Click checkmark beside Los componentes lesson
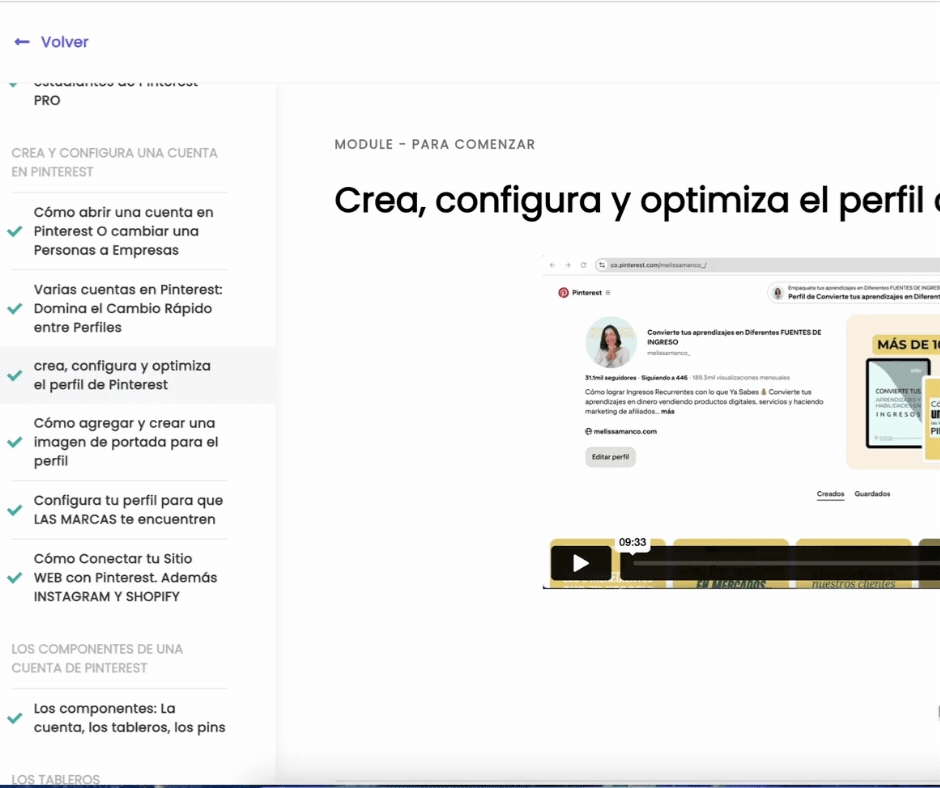Viewport: 940px width, 788px height. [15, 718]
